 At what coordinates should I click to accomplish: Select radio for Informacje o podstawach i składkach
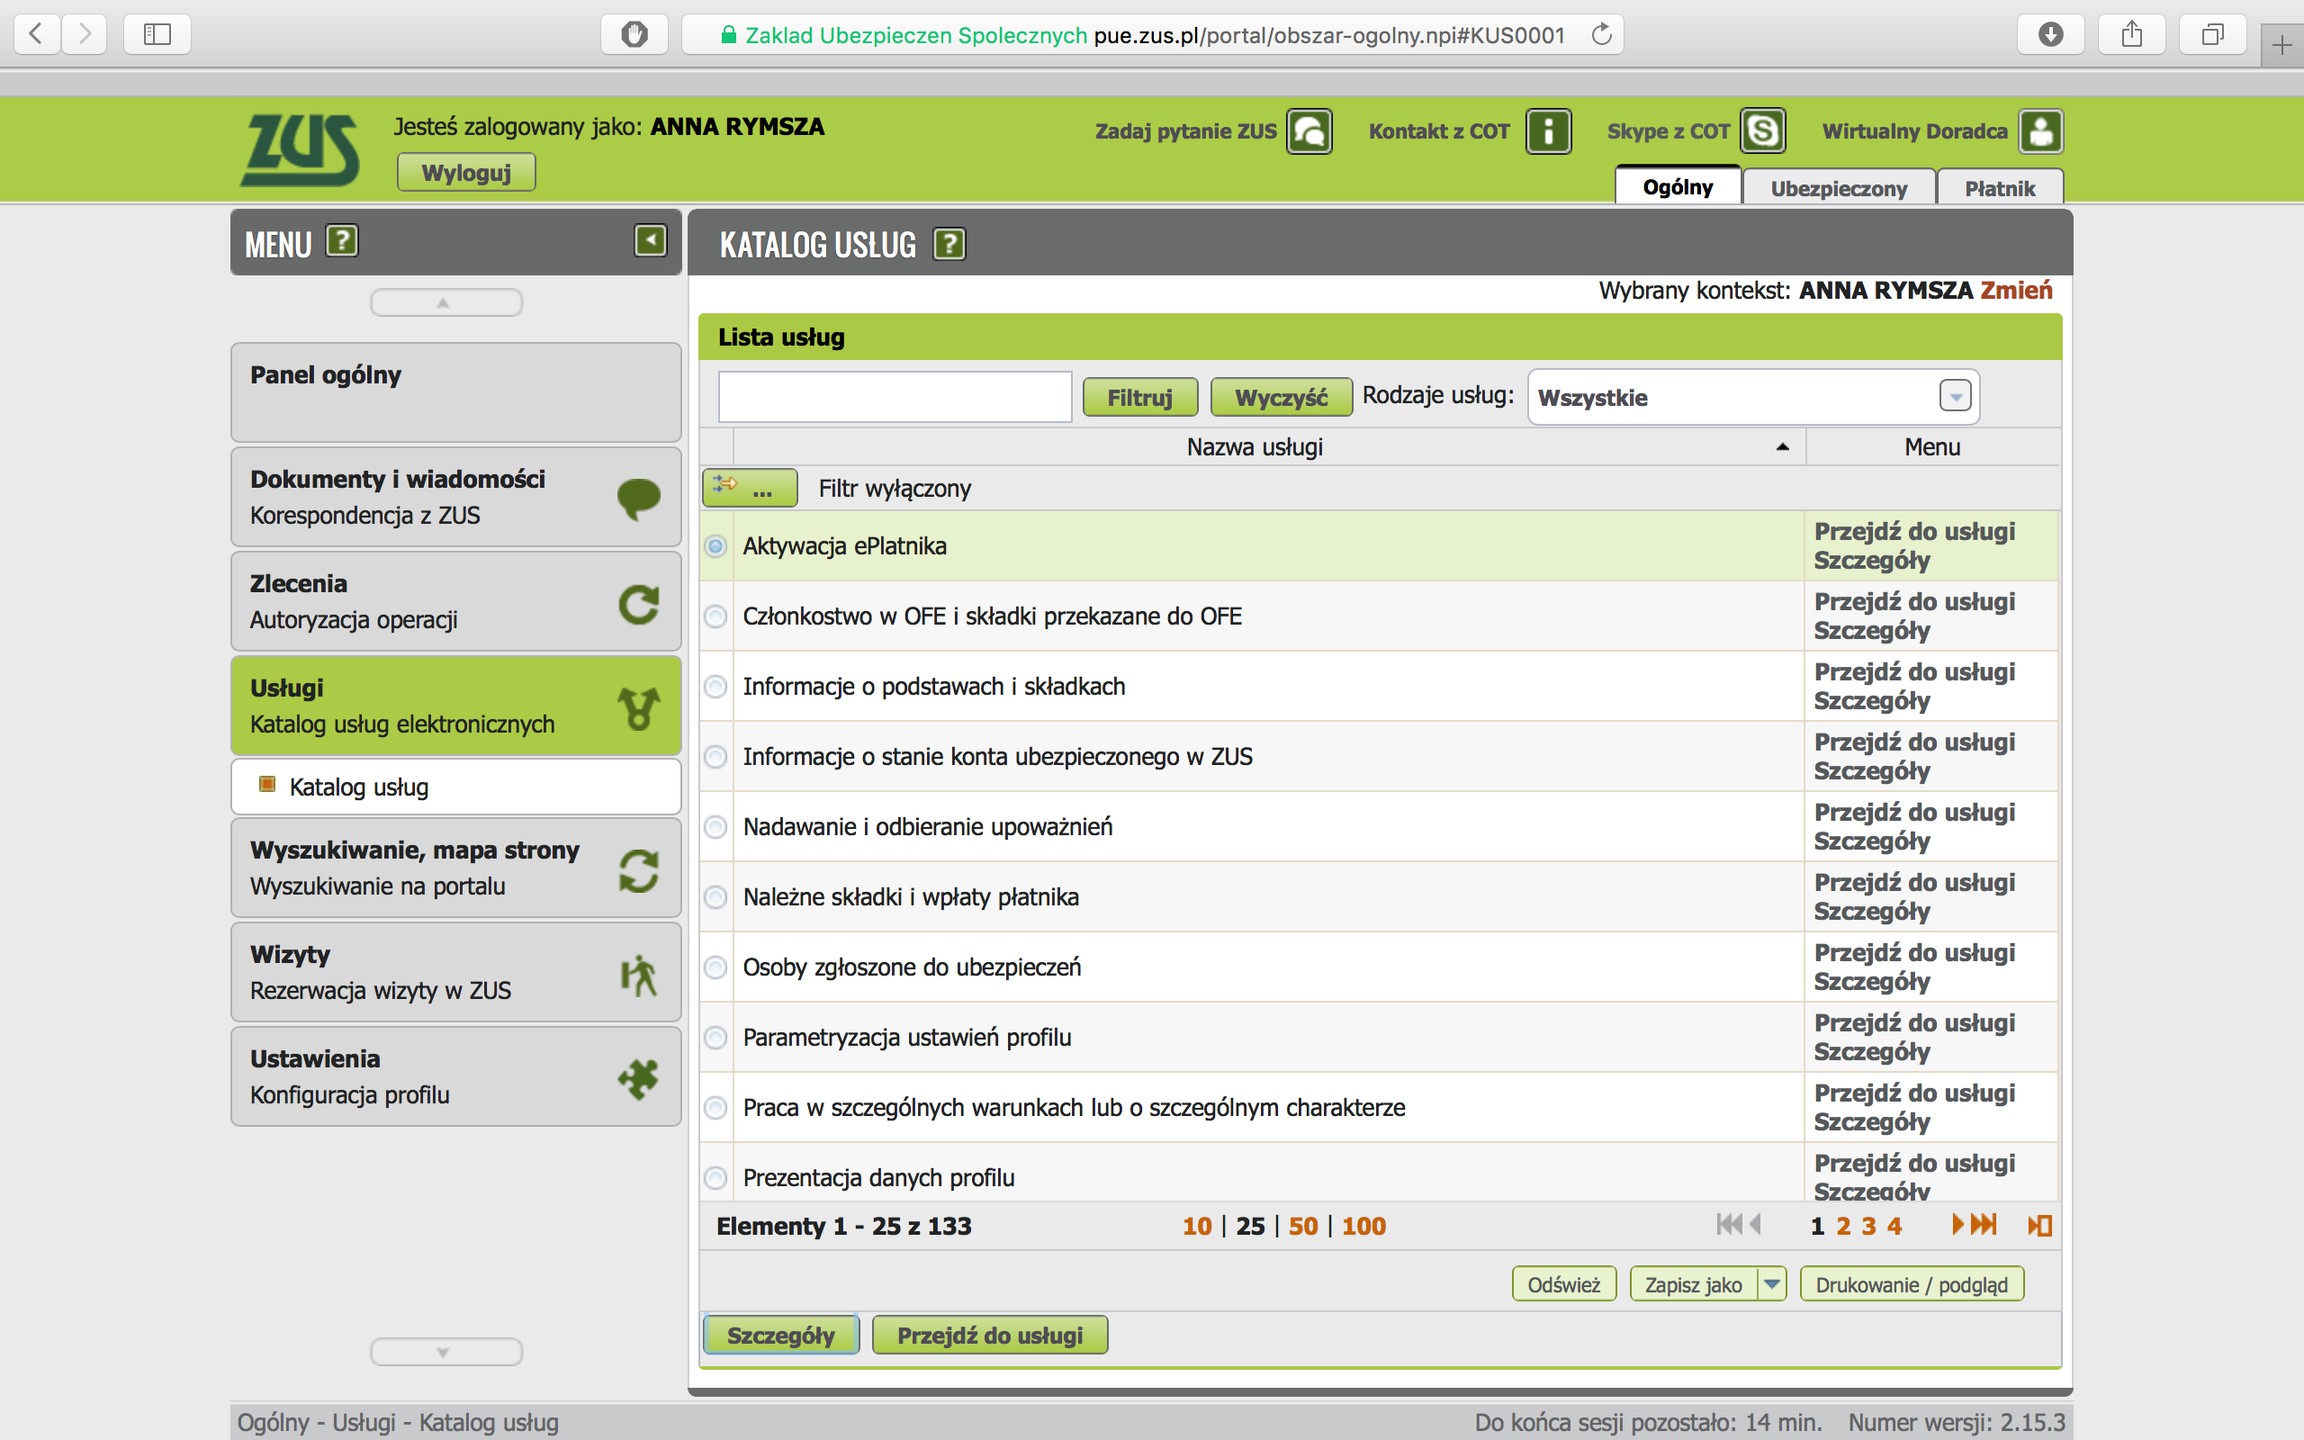coord(716,686)
